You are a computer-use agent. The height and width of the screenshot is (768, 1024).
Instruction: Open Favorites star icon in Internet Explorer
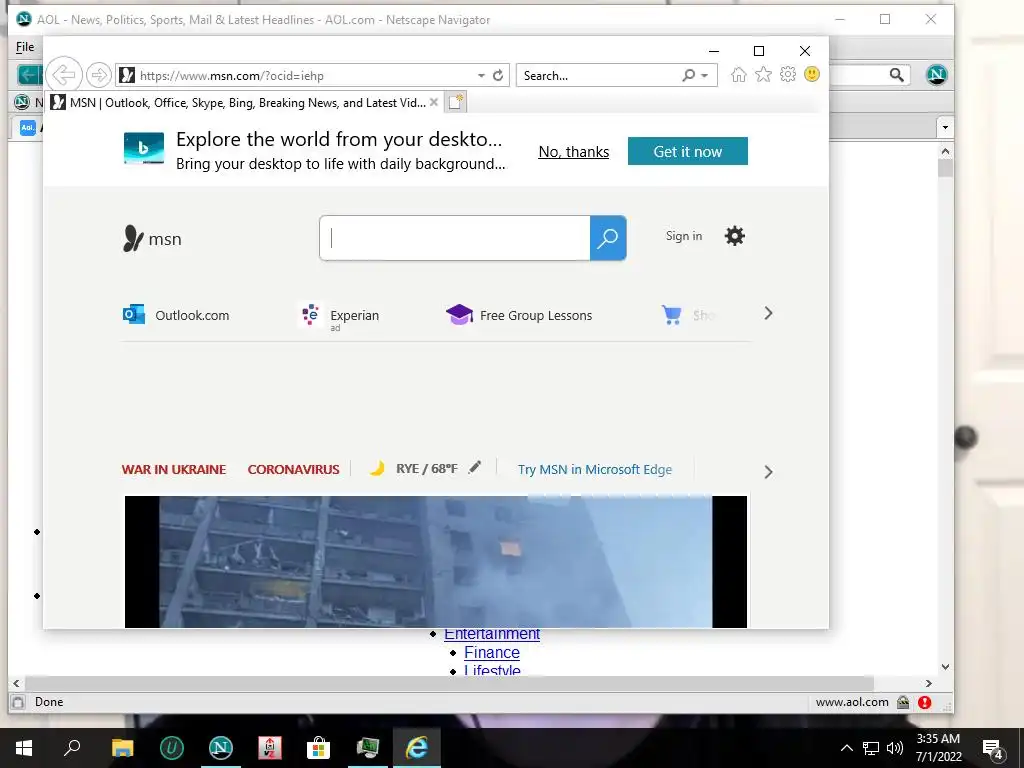click(x=763, y=74)
